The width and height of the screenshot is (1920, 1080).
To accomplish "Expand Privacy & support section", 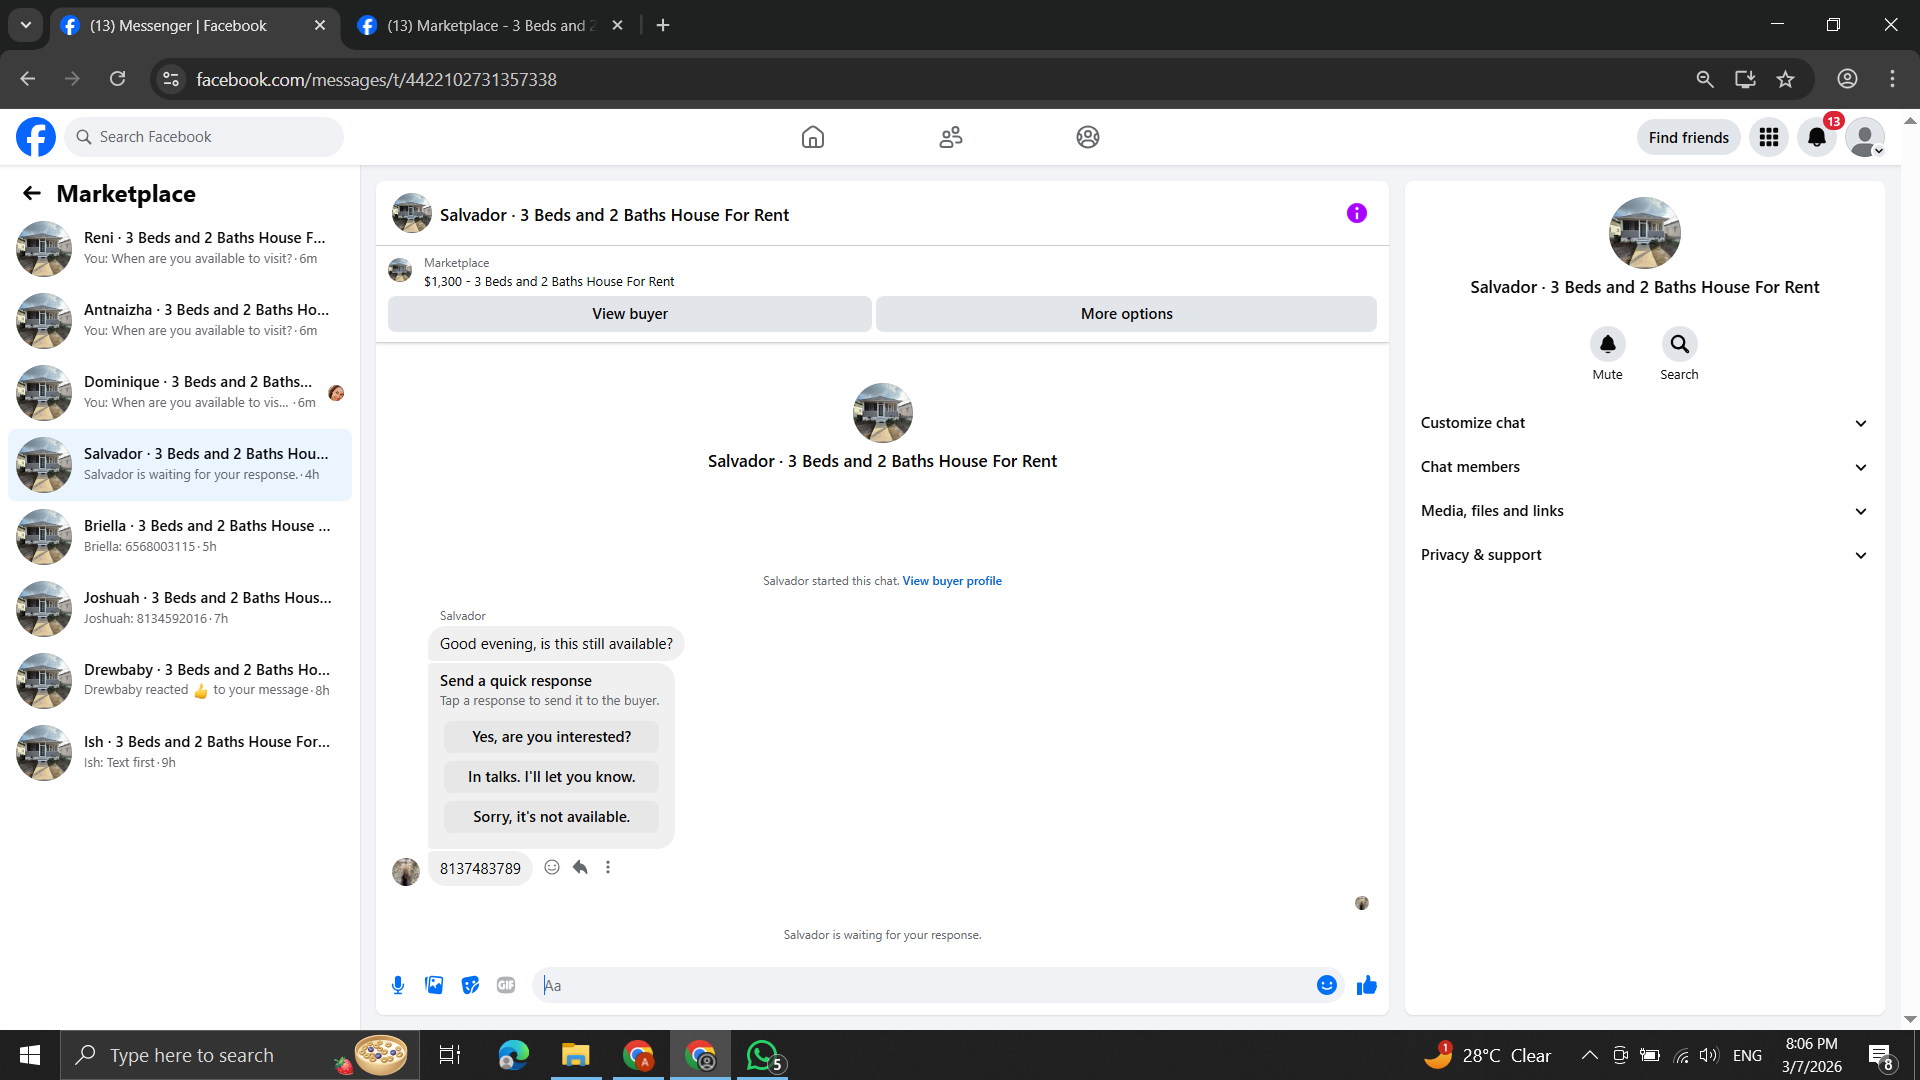I will pyautogui.click(x=1644, y=555).
